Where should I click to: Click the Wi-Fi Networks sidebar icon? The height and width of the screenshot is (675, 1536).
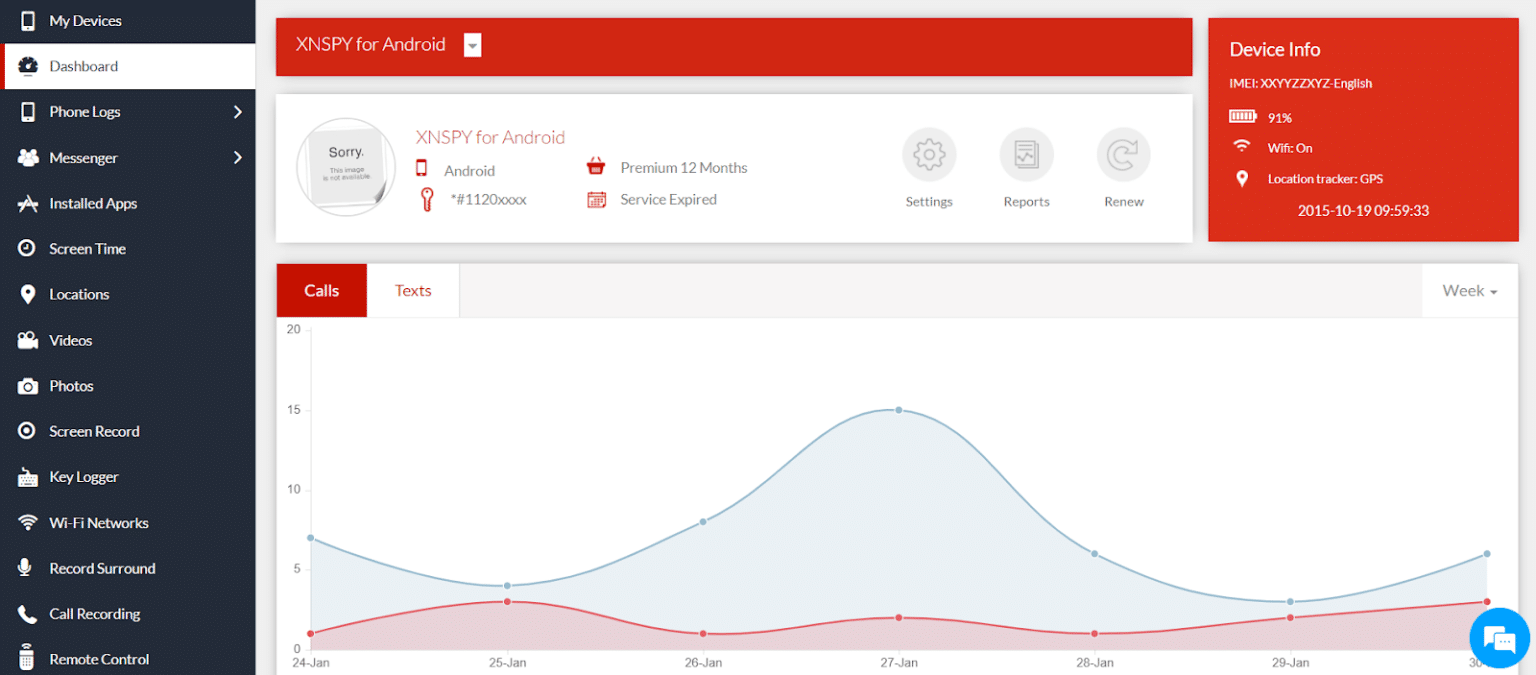click(x=28, y=523)
